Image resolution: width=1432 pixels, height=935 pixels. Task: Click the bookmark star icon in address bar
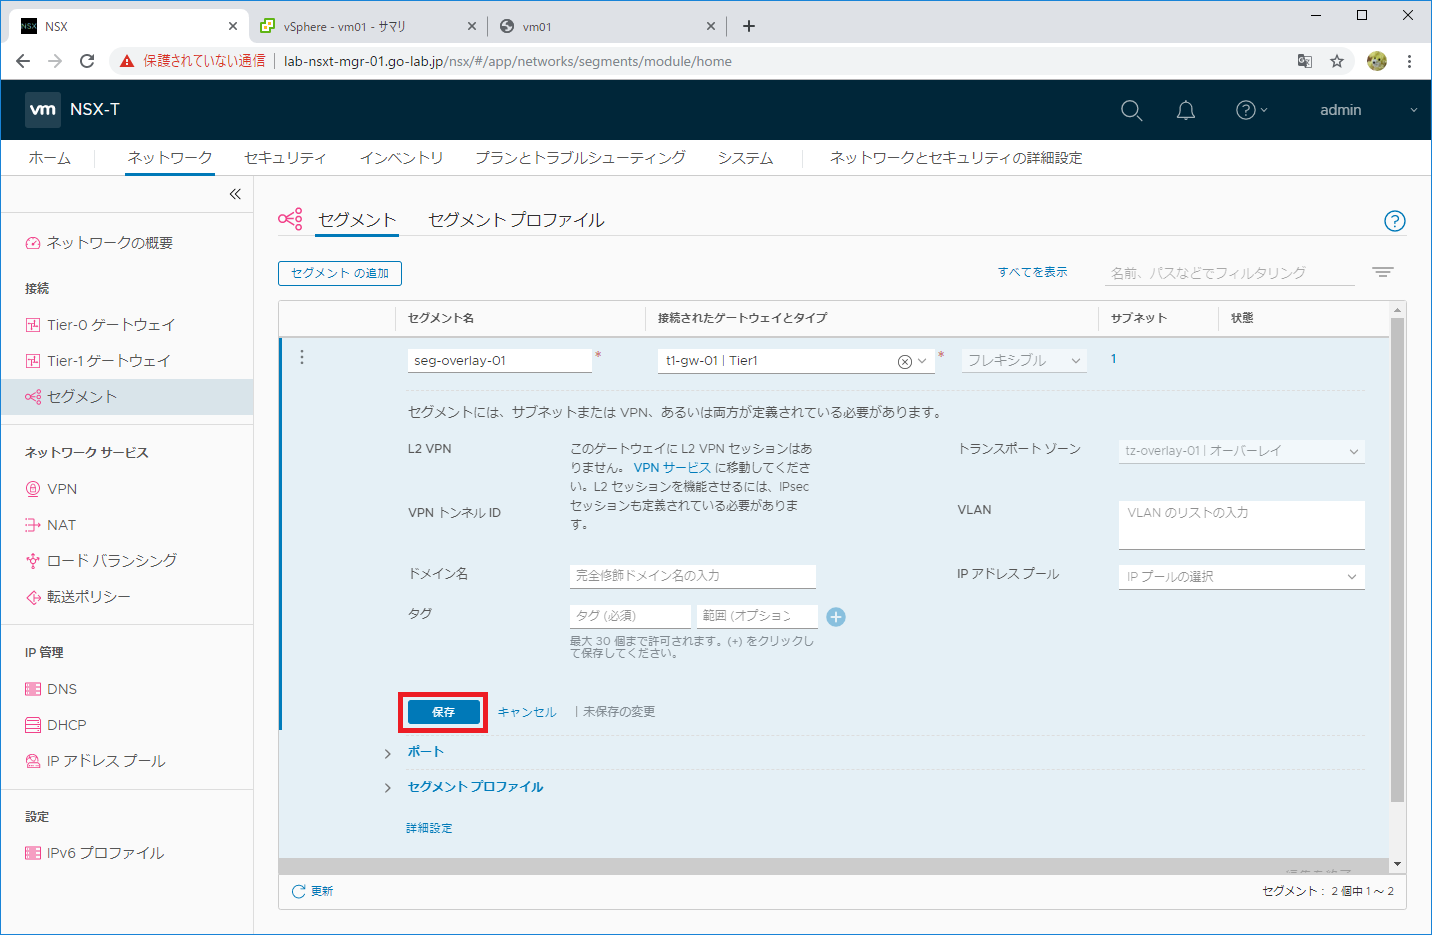click(1337, 61)
